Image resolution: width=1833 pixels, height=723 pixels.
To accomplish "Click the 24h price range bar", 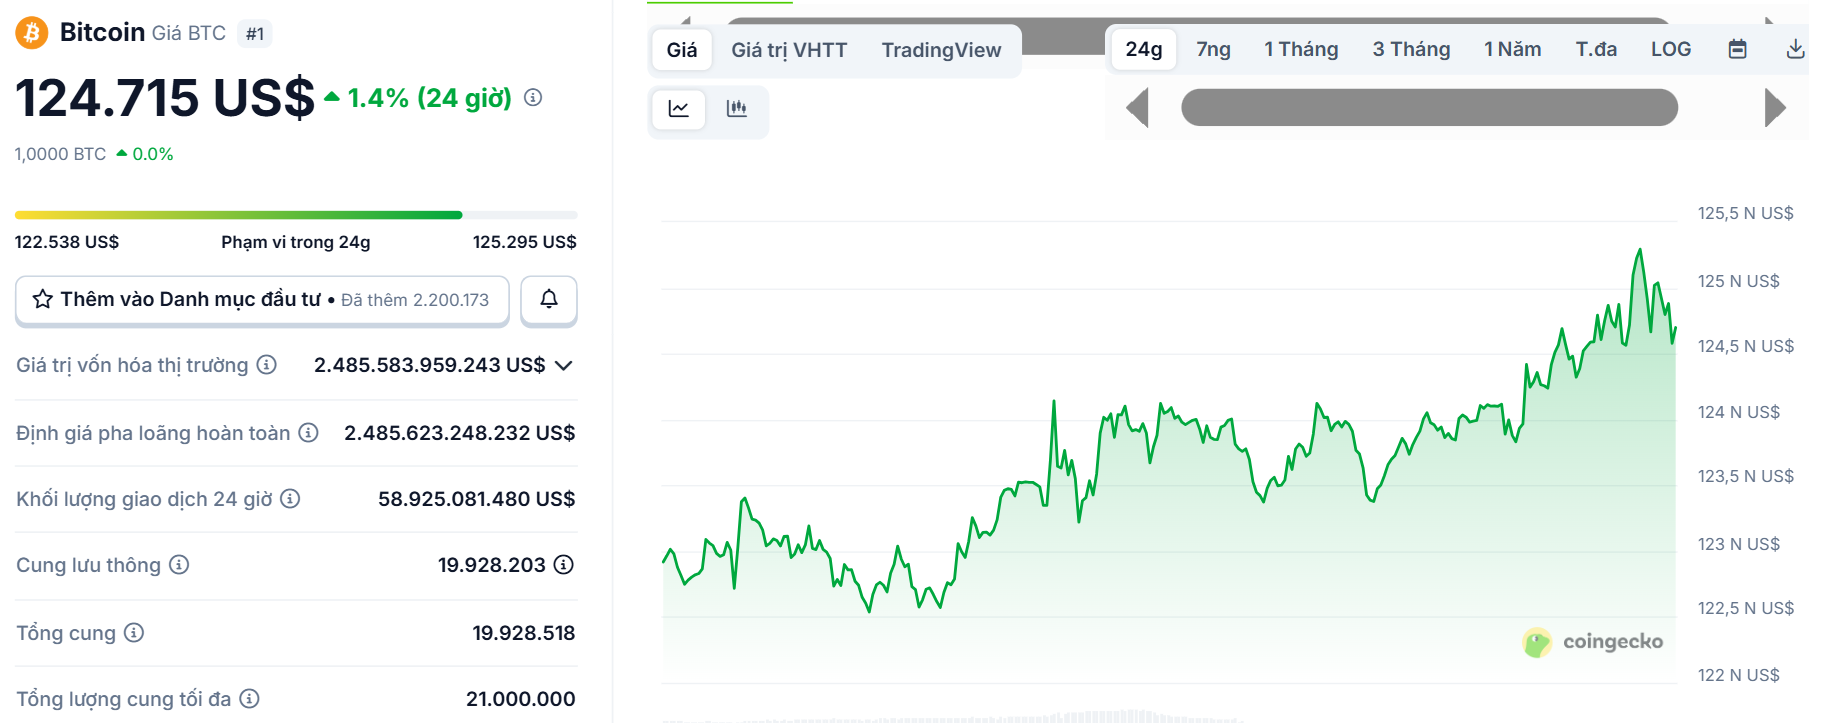I will tap(296, 215).
